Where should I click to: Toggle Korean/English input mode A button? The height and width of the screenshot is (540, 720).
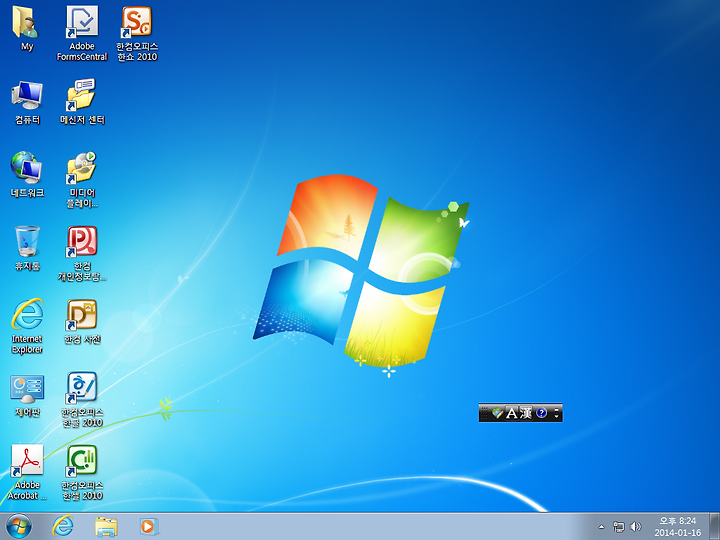coord(511,413)
